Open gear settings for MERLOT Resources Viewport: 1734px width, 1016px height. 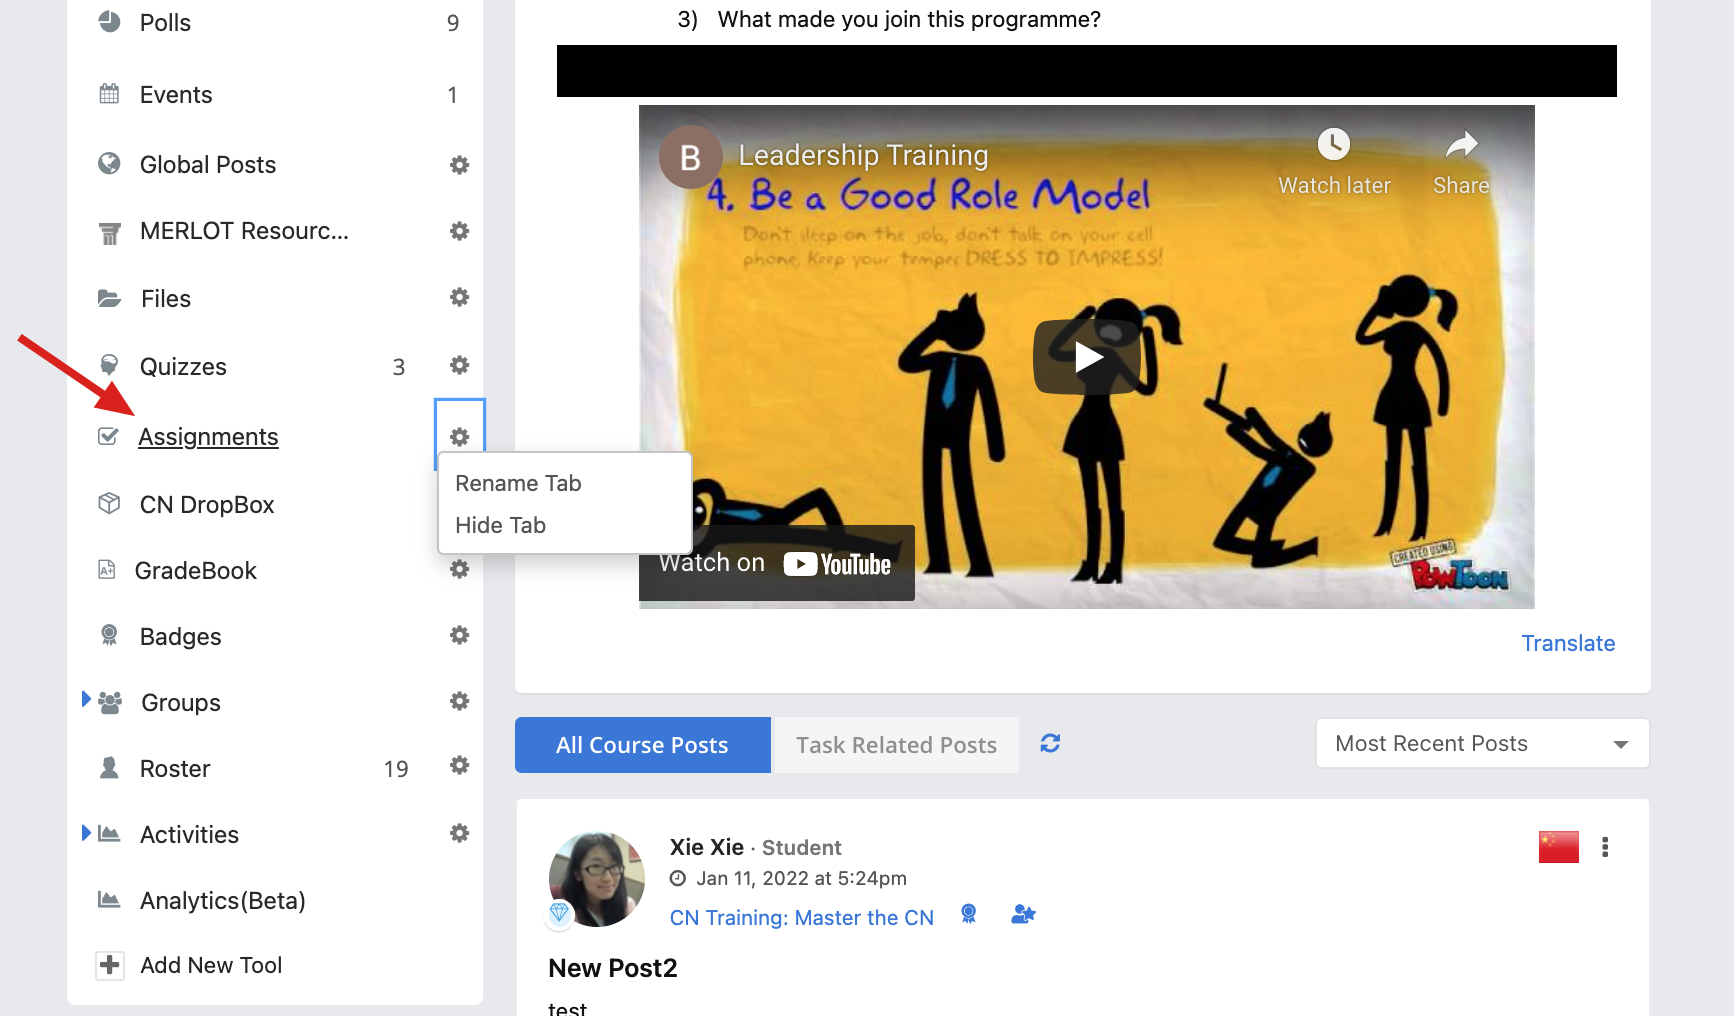point(459,231)
